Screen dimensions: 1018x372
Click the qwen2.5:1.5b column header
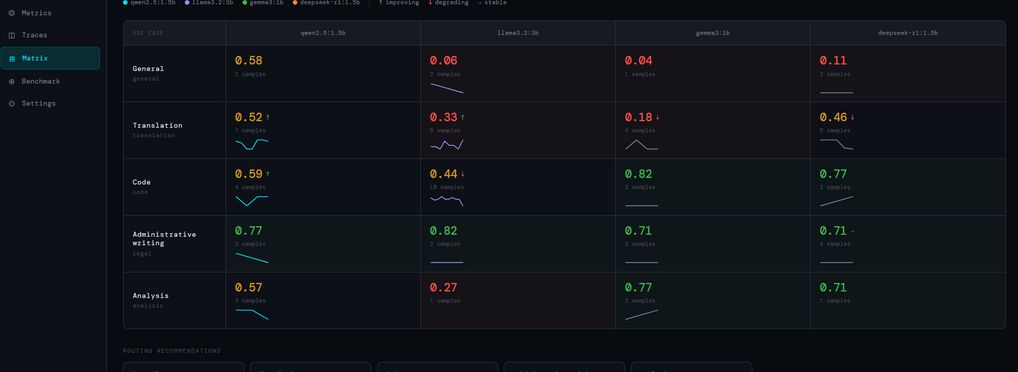[323, 33]
